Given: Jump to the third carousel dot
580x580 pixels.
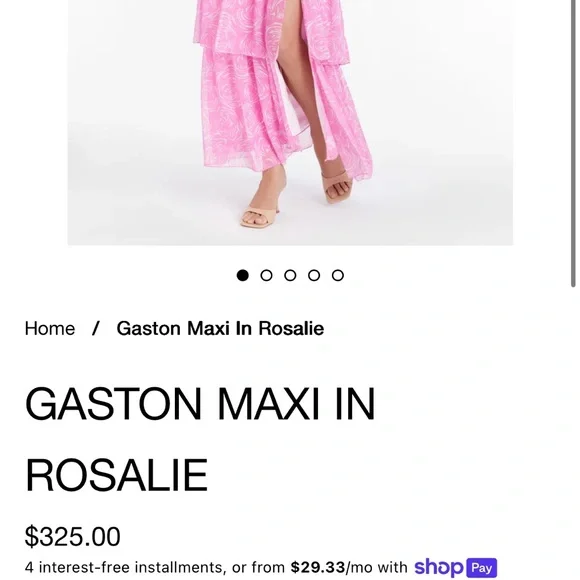Looking at the screenshot, I should [290, 276].
